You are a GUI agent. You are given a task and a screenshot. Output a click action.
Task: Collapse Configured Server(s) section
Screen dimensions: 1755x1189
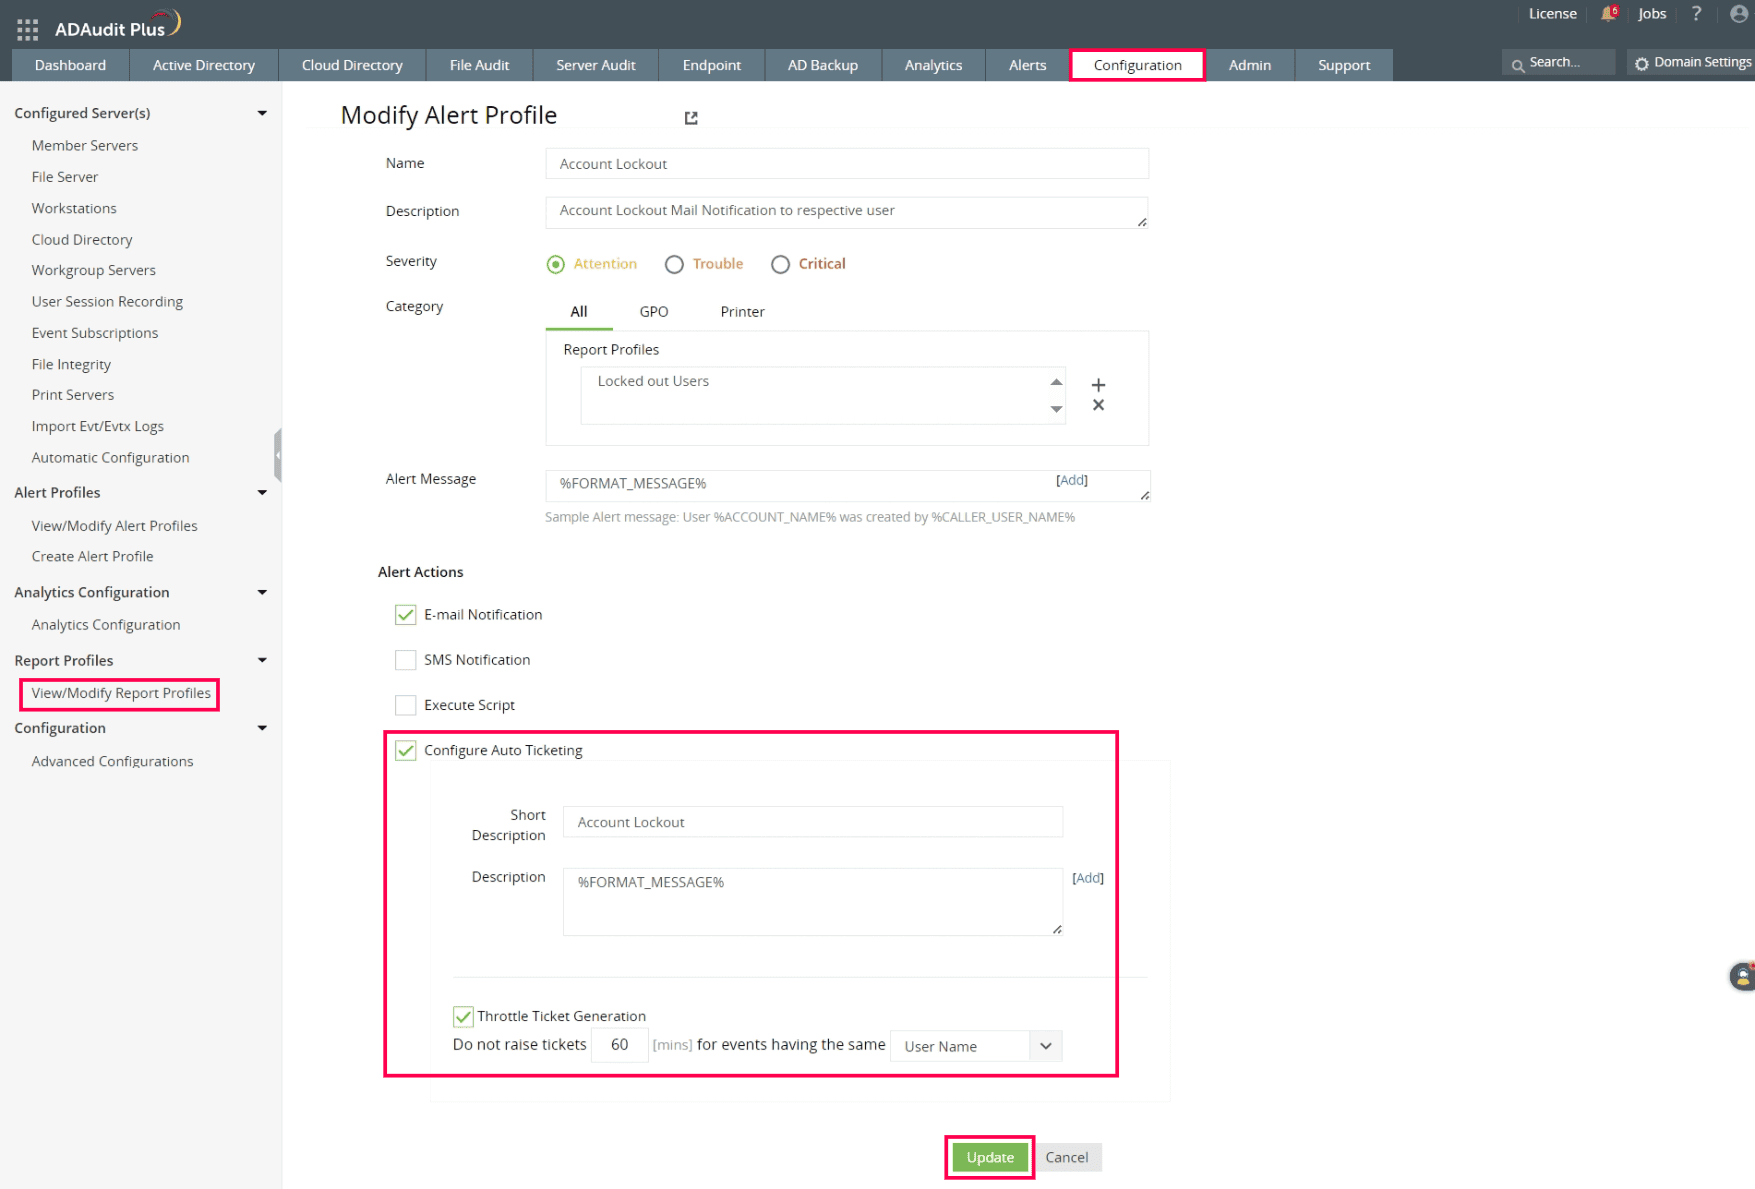262,113
